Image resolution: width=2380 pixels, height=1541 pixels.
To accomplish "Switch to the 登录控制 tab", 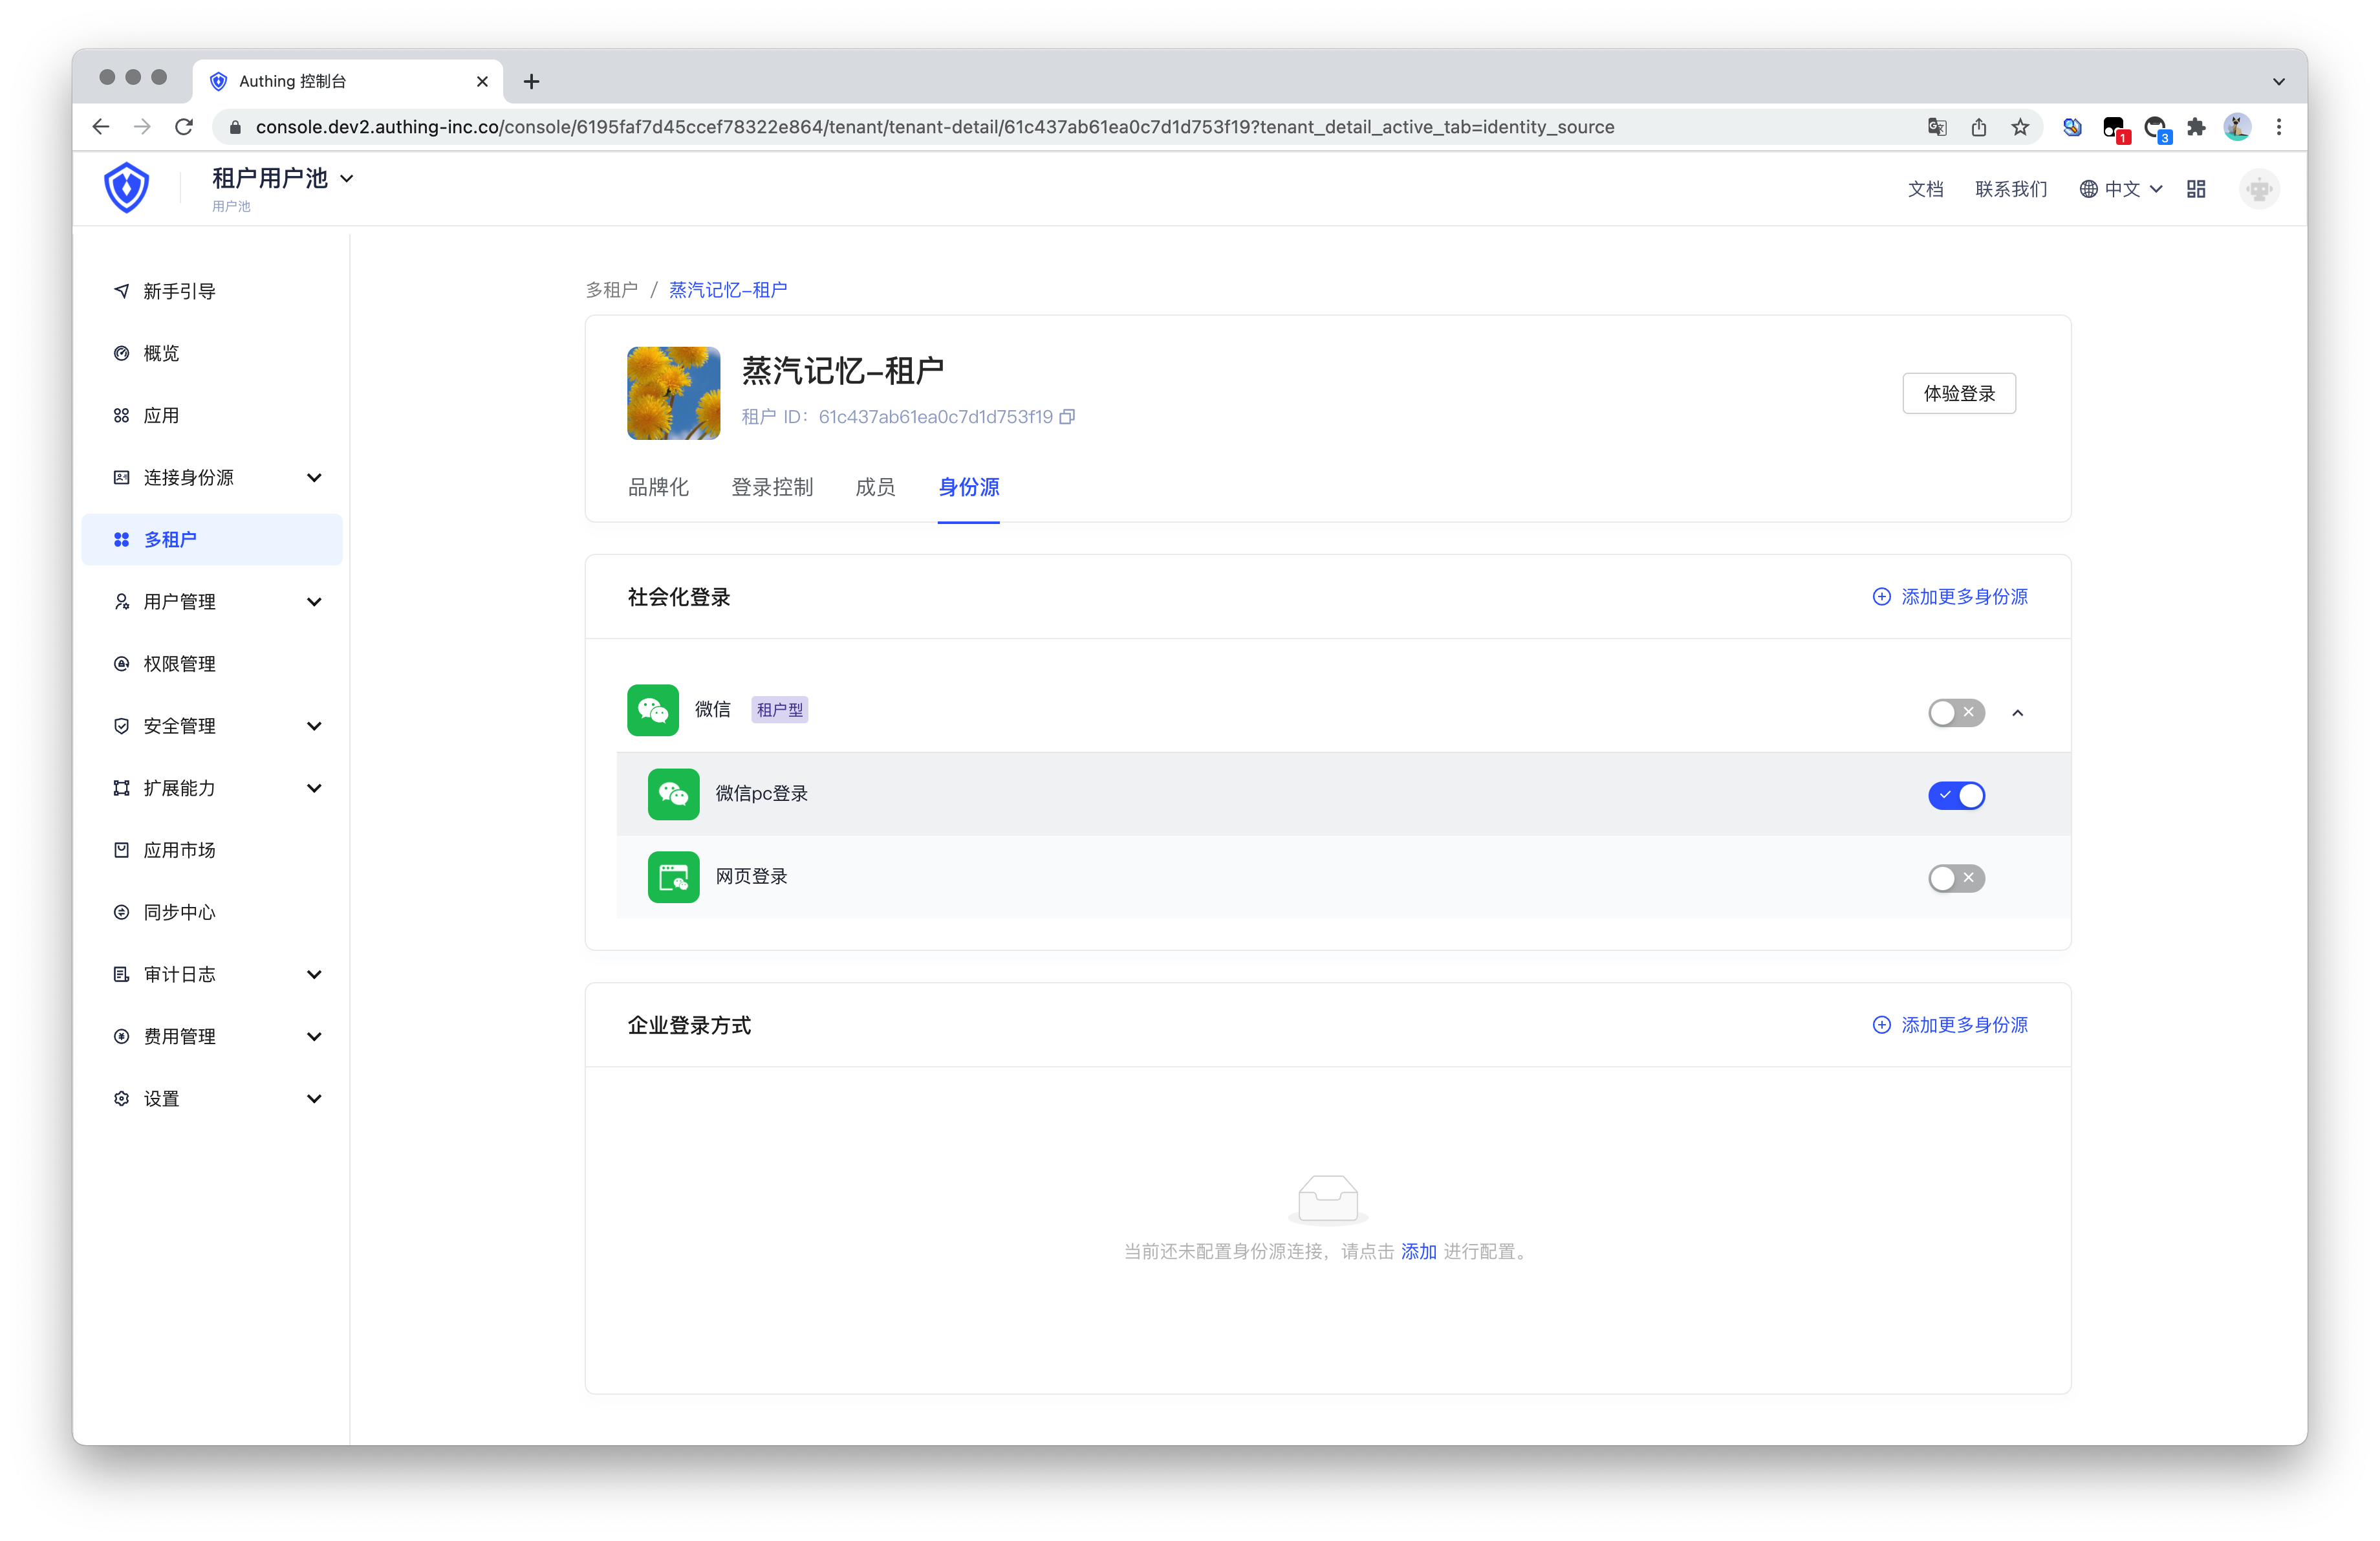I will click(x=772, y=487).
